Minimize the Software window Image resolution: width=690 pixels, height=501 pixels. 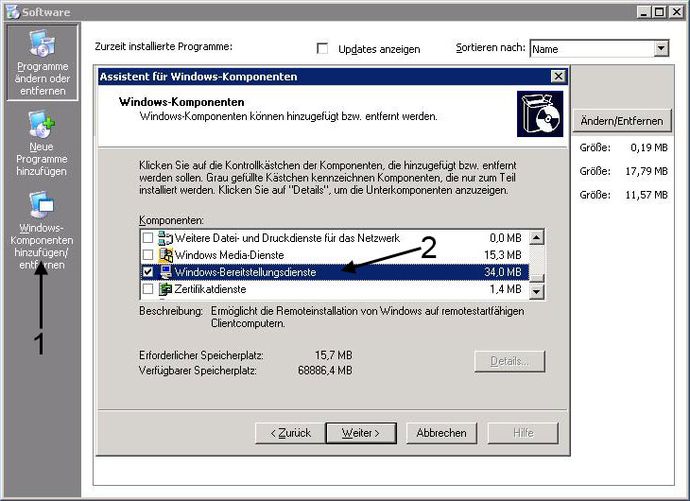pyautogui.click(x=644, y=12)
